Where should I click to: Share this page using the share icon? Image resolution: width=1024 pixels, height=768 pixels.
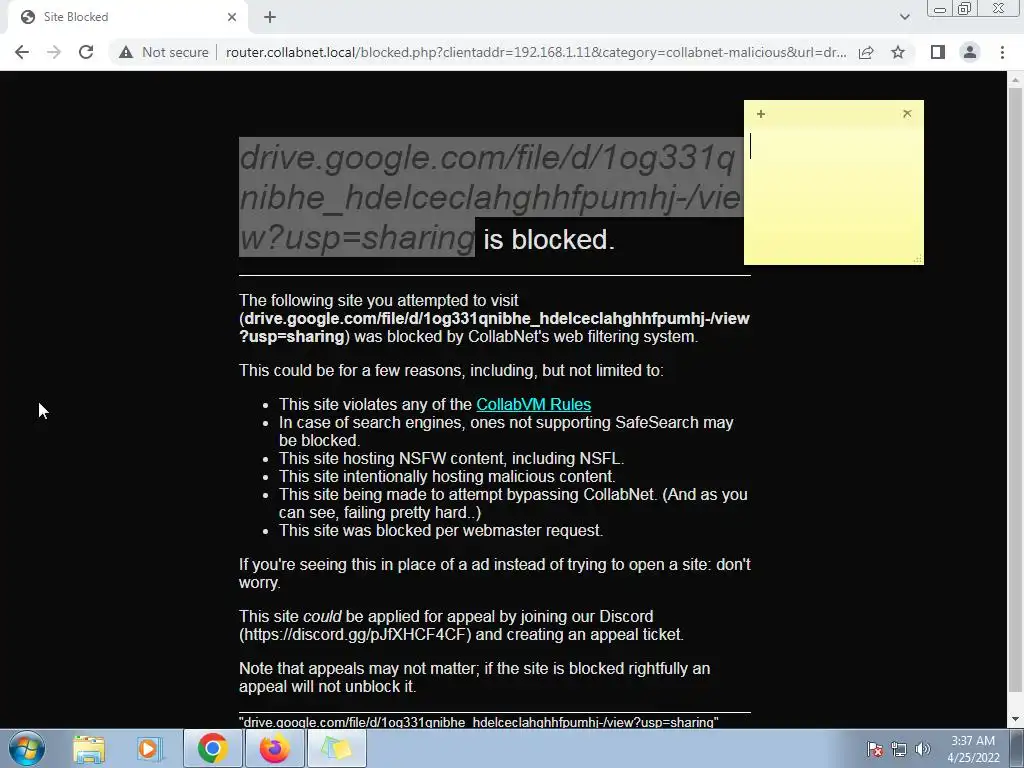866,52
